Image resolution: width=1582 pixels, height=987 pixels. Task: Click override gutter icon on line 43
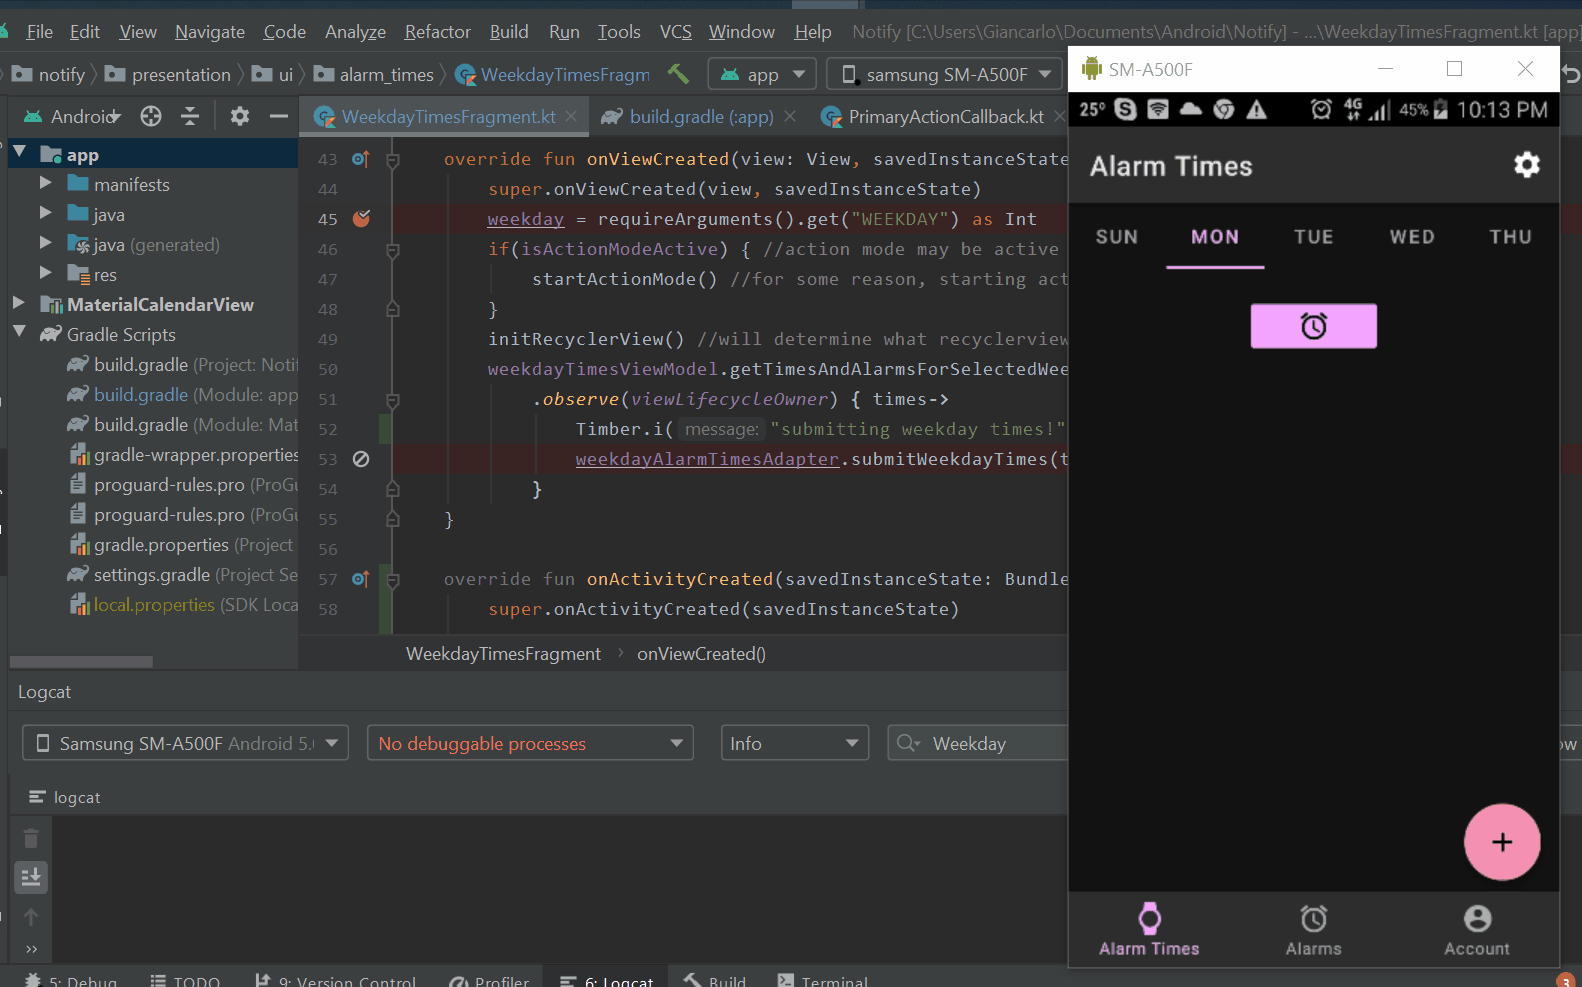point(361,159)
